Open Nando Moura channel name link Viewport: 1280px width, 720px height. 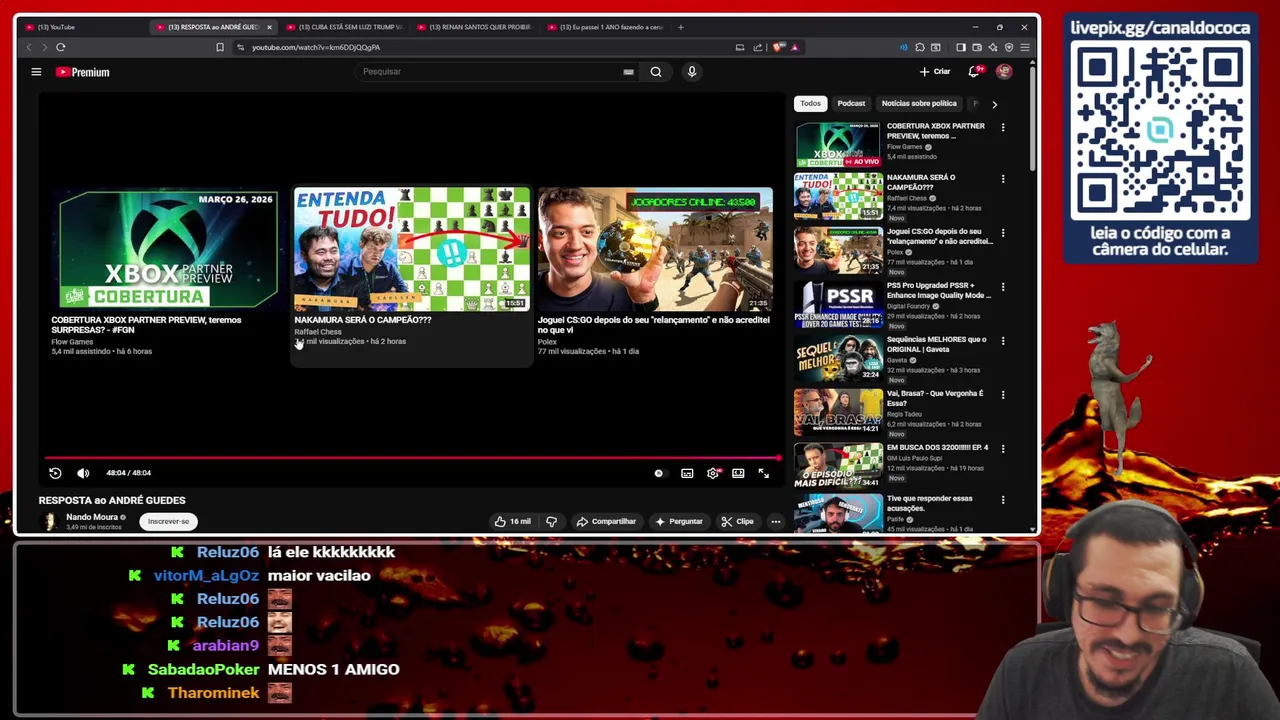(x=92, y=517)
